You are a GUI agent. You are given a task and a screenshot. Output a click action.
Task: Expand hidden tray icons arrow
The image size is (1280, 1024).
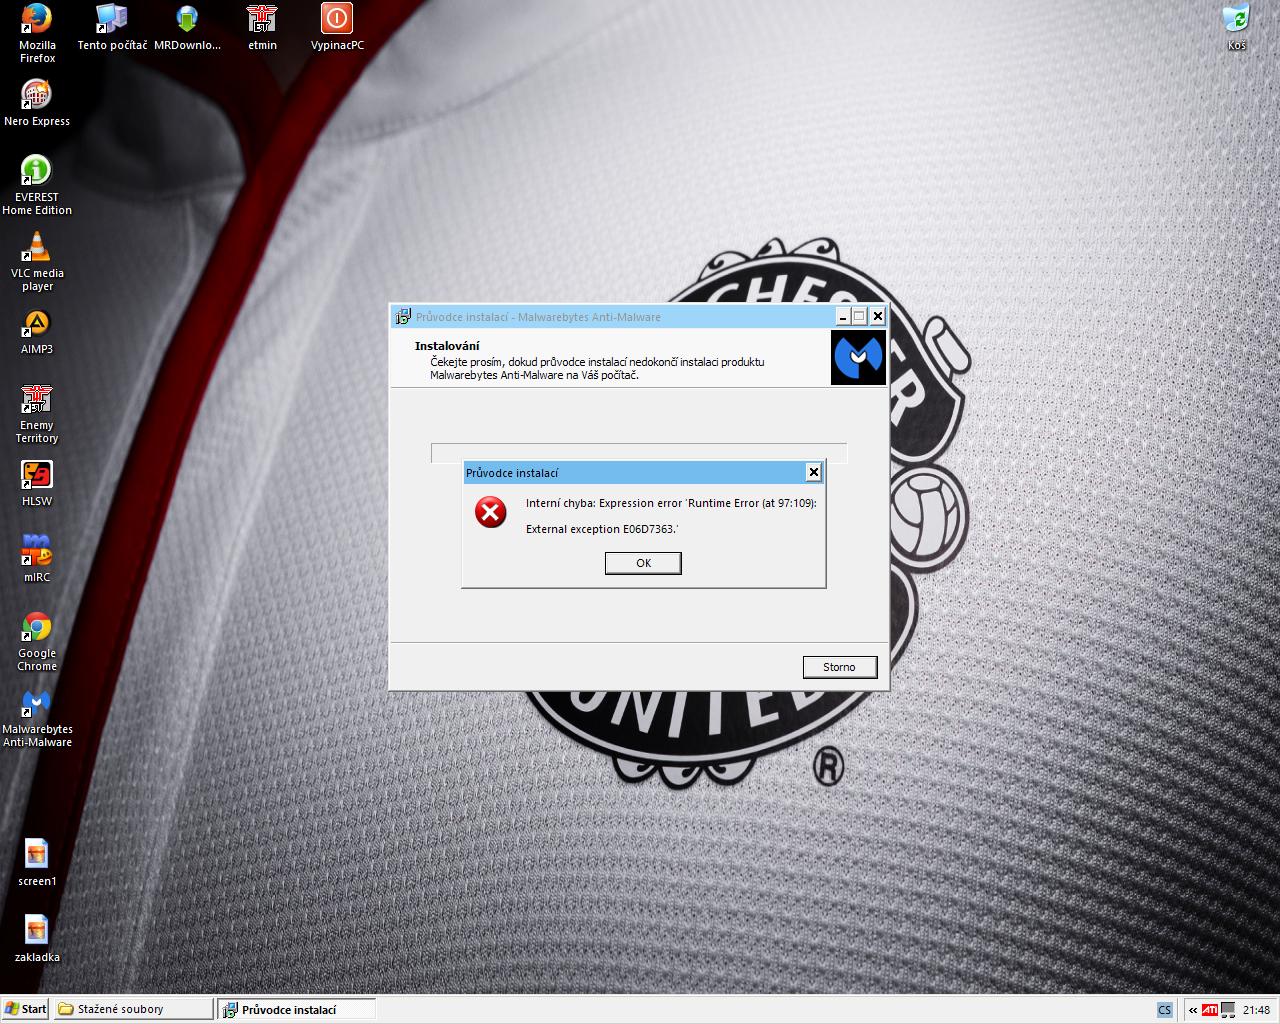pos(1193,1010)
